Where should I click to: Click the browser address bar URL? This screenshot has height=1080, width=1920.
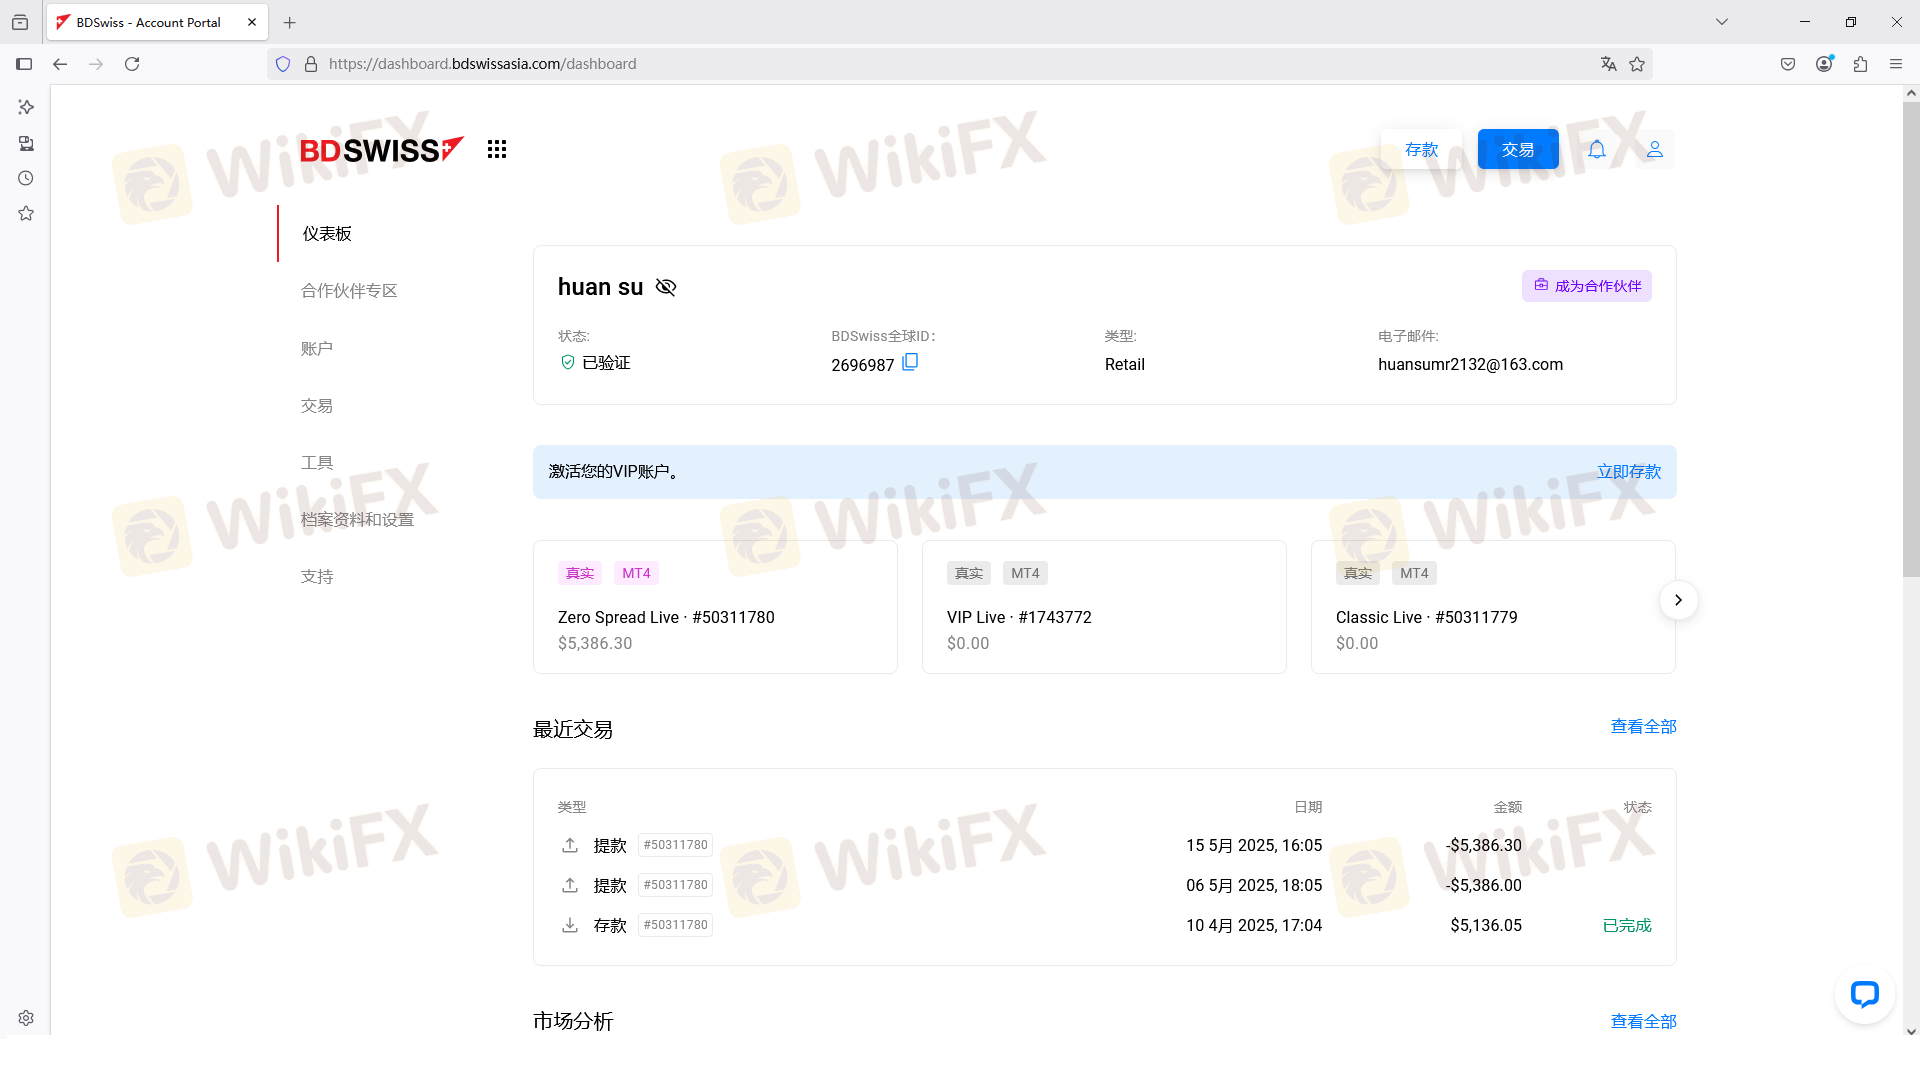click(482, 64)
